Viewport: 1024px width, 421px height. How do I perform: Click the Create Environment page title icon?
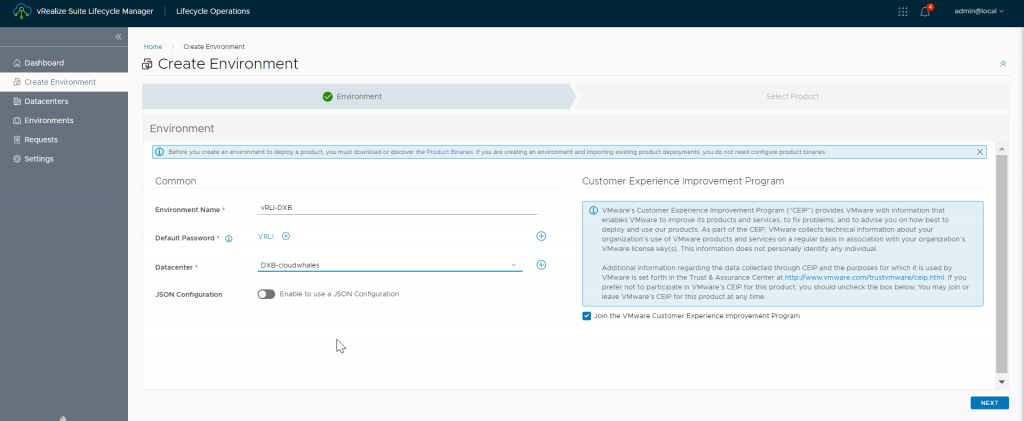coord(148,64)
